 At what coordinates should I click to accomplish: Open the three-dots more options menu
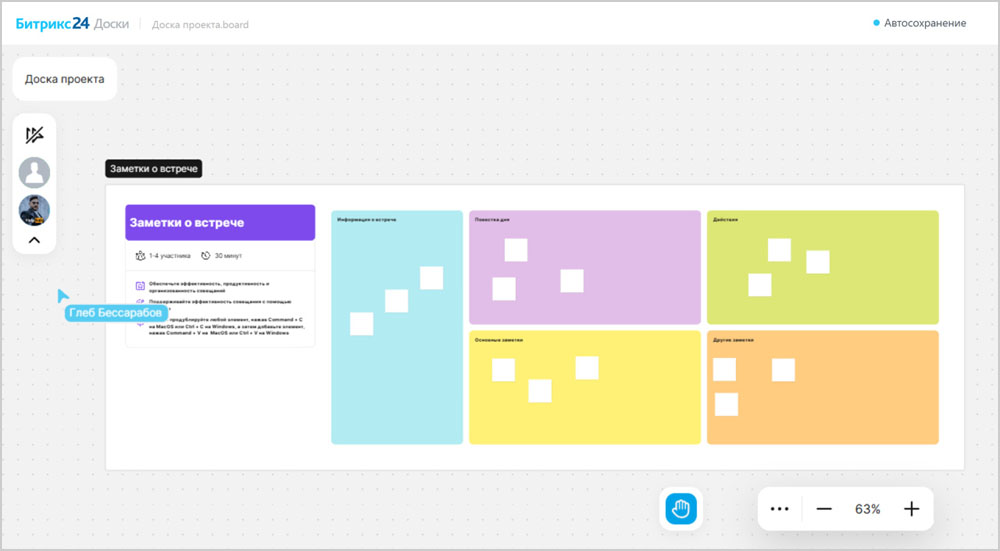tap(780, 509)
